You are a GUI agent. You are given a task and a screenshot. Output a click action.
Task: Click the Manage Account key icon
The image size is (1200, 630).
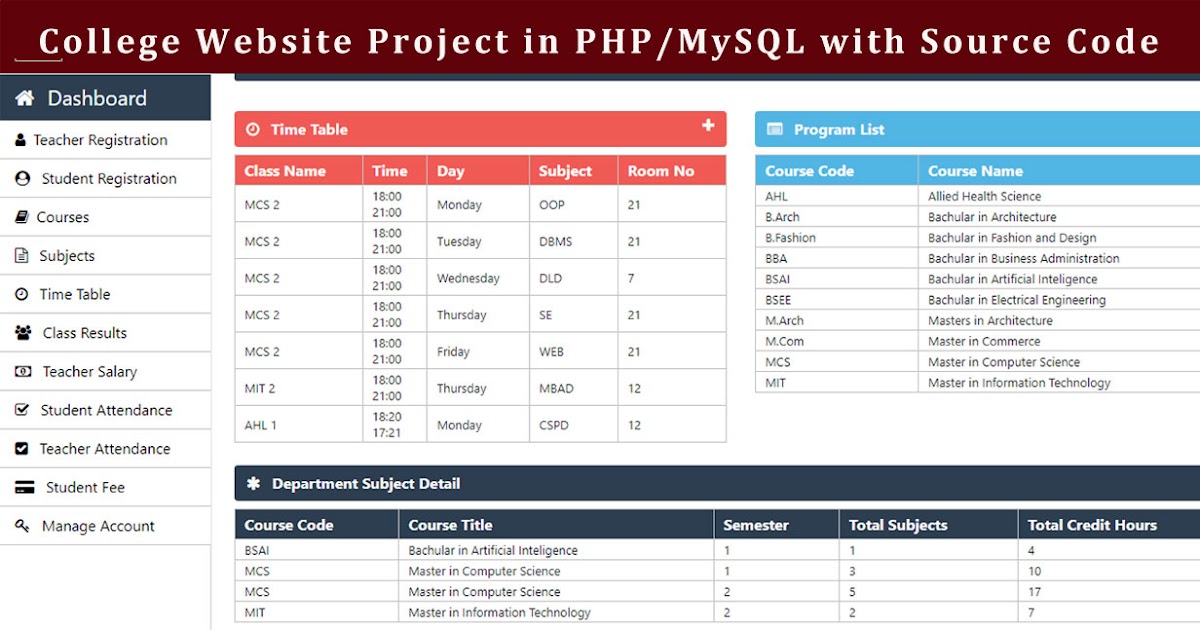coord(23,526)
